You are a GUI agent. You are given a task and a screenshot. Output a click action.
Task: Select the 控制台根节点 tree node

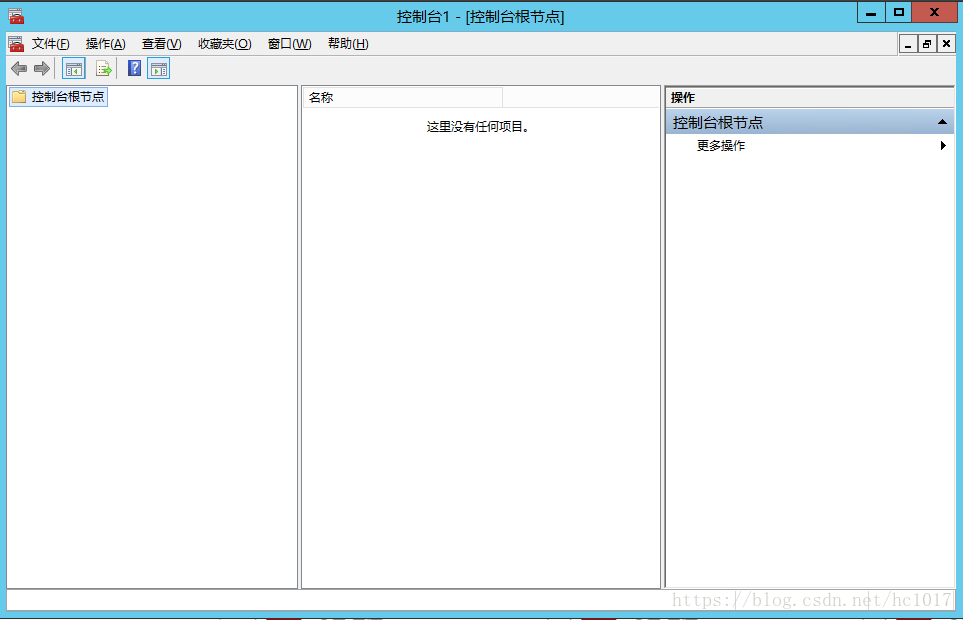coord(58,97)
